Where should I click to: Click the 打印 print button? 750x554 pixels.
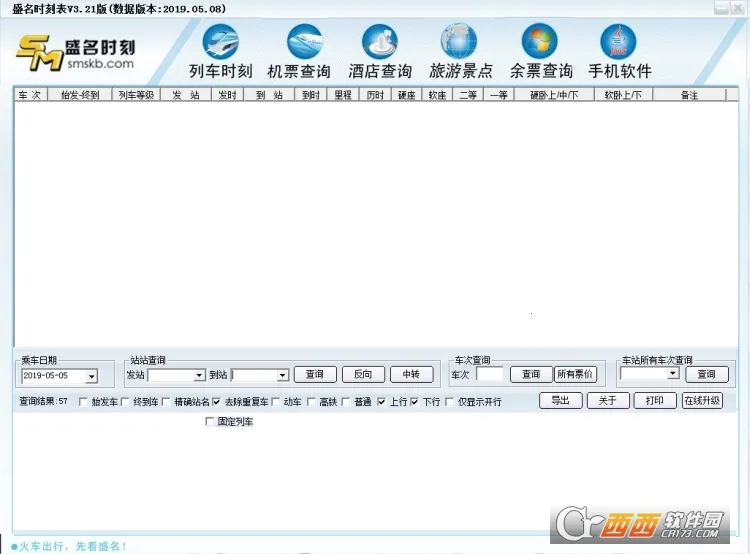(655, 400)
